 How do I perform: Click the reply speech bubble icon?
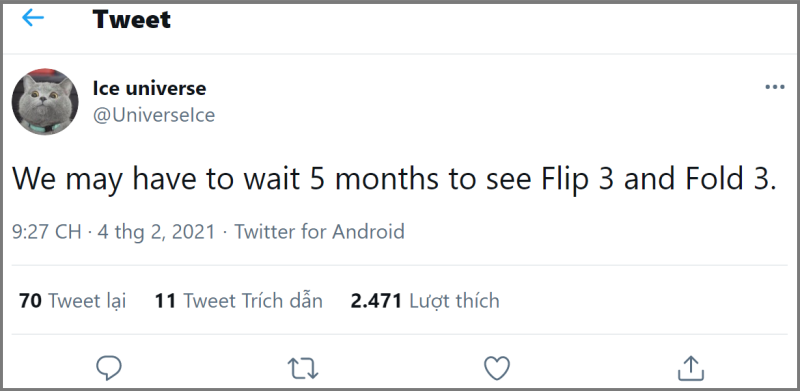[109, 368]
